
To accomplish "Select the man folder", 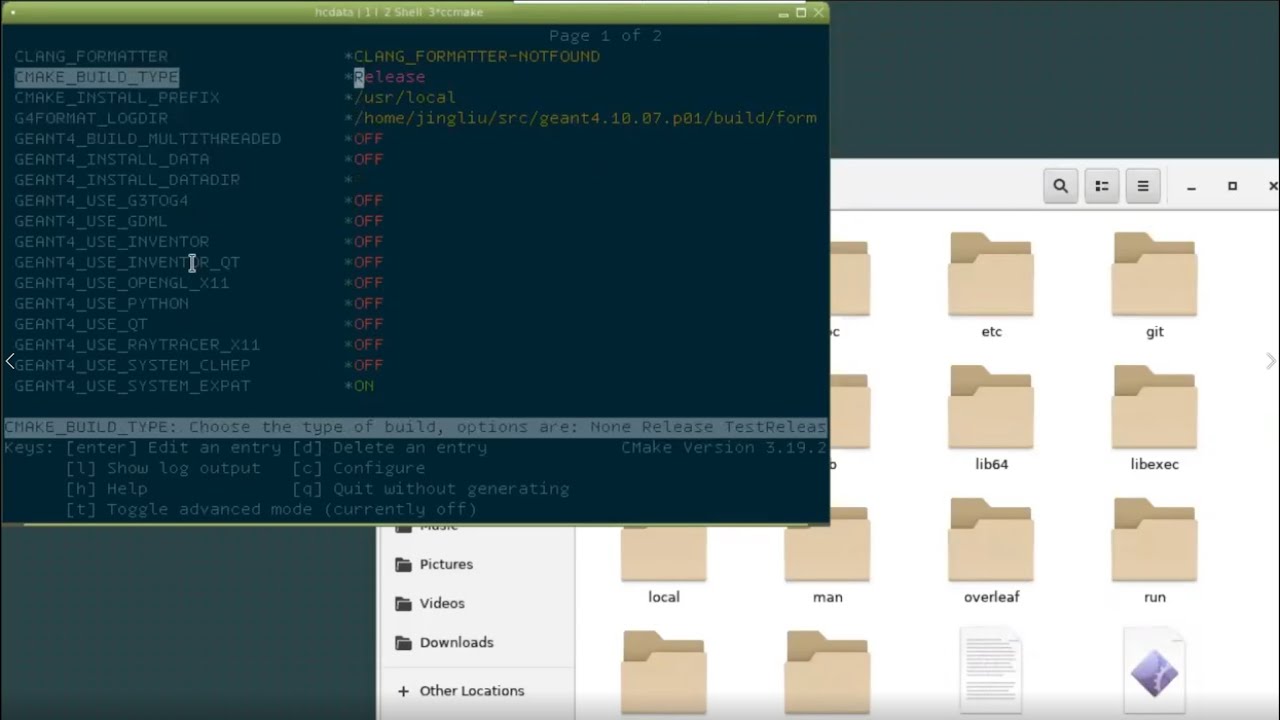I will (827, 551).
